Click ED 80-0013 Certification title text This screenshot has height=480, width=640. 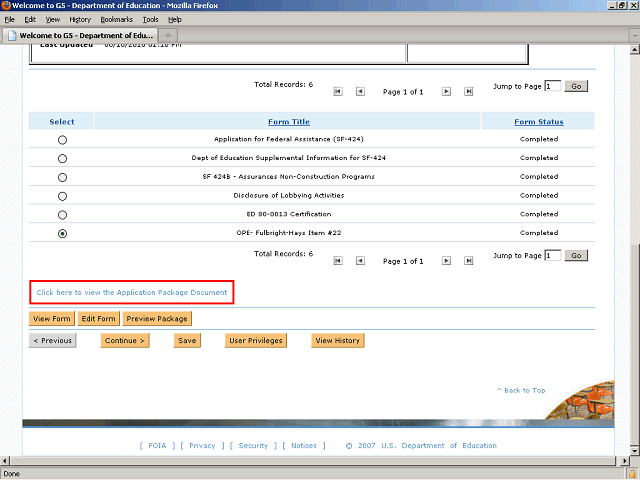click(x=289, y=214)
